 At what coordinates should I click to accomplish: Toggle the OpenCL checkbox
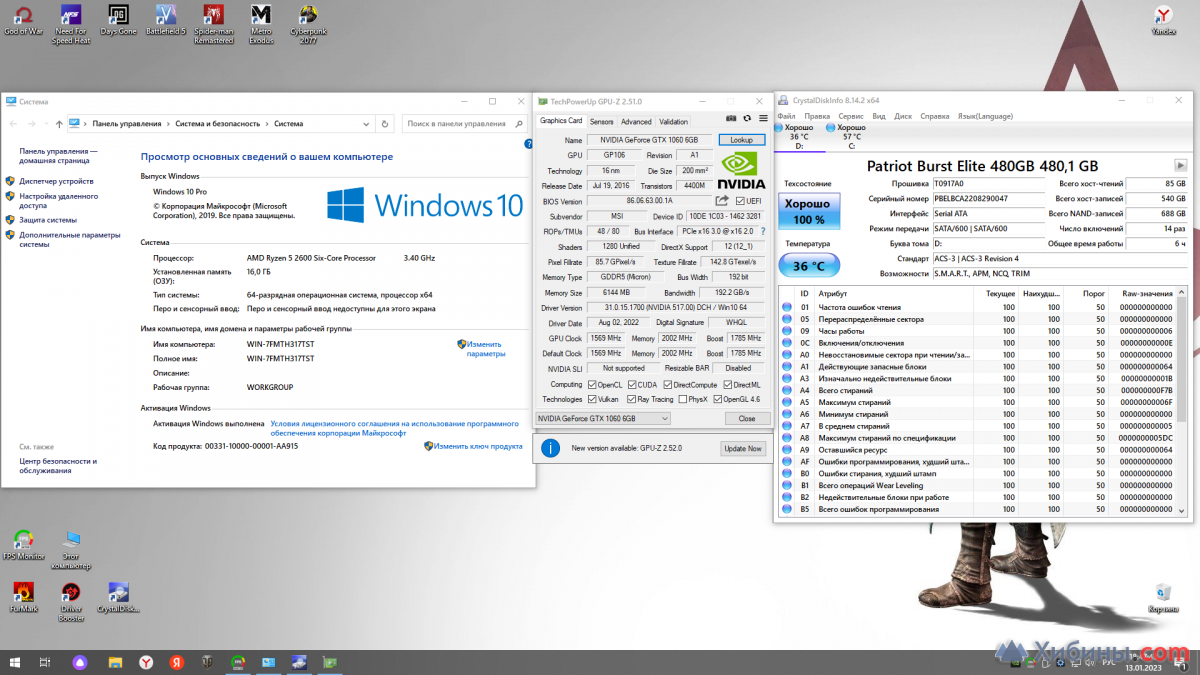[x=591, y=384]
